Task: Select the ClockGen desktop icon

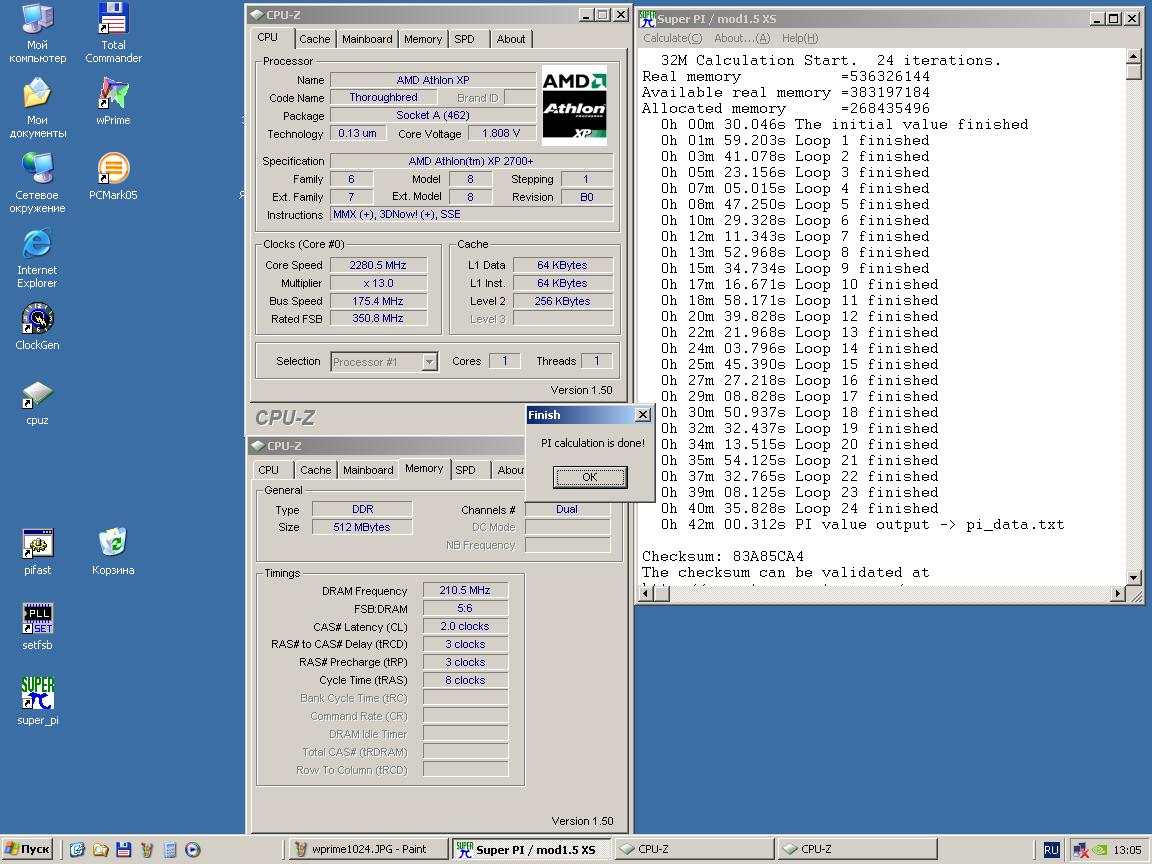Action: pyautogui.click(x=37, y=327)
